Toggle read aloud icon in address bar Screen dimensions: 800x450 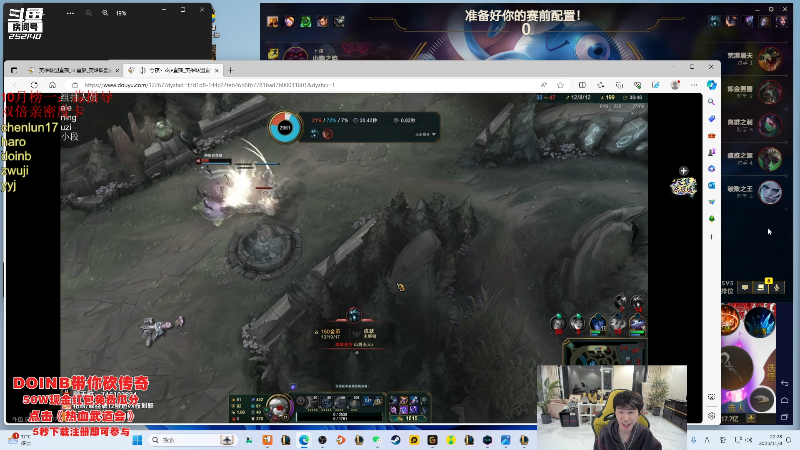coord(544,85)
